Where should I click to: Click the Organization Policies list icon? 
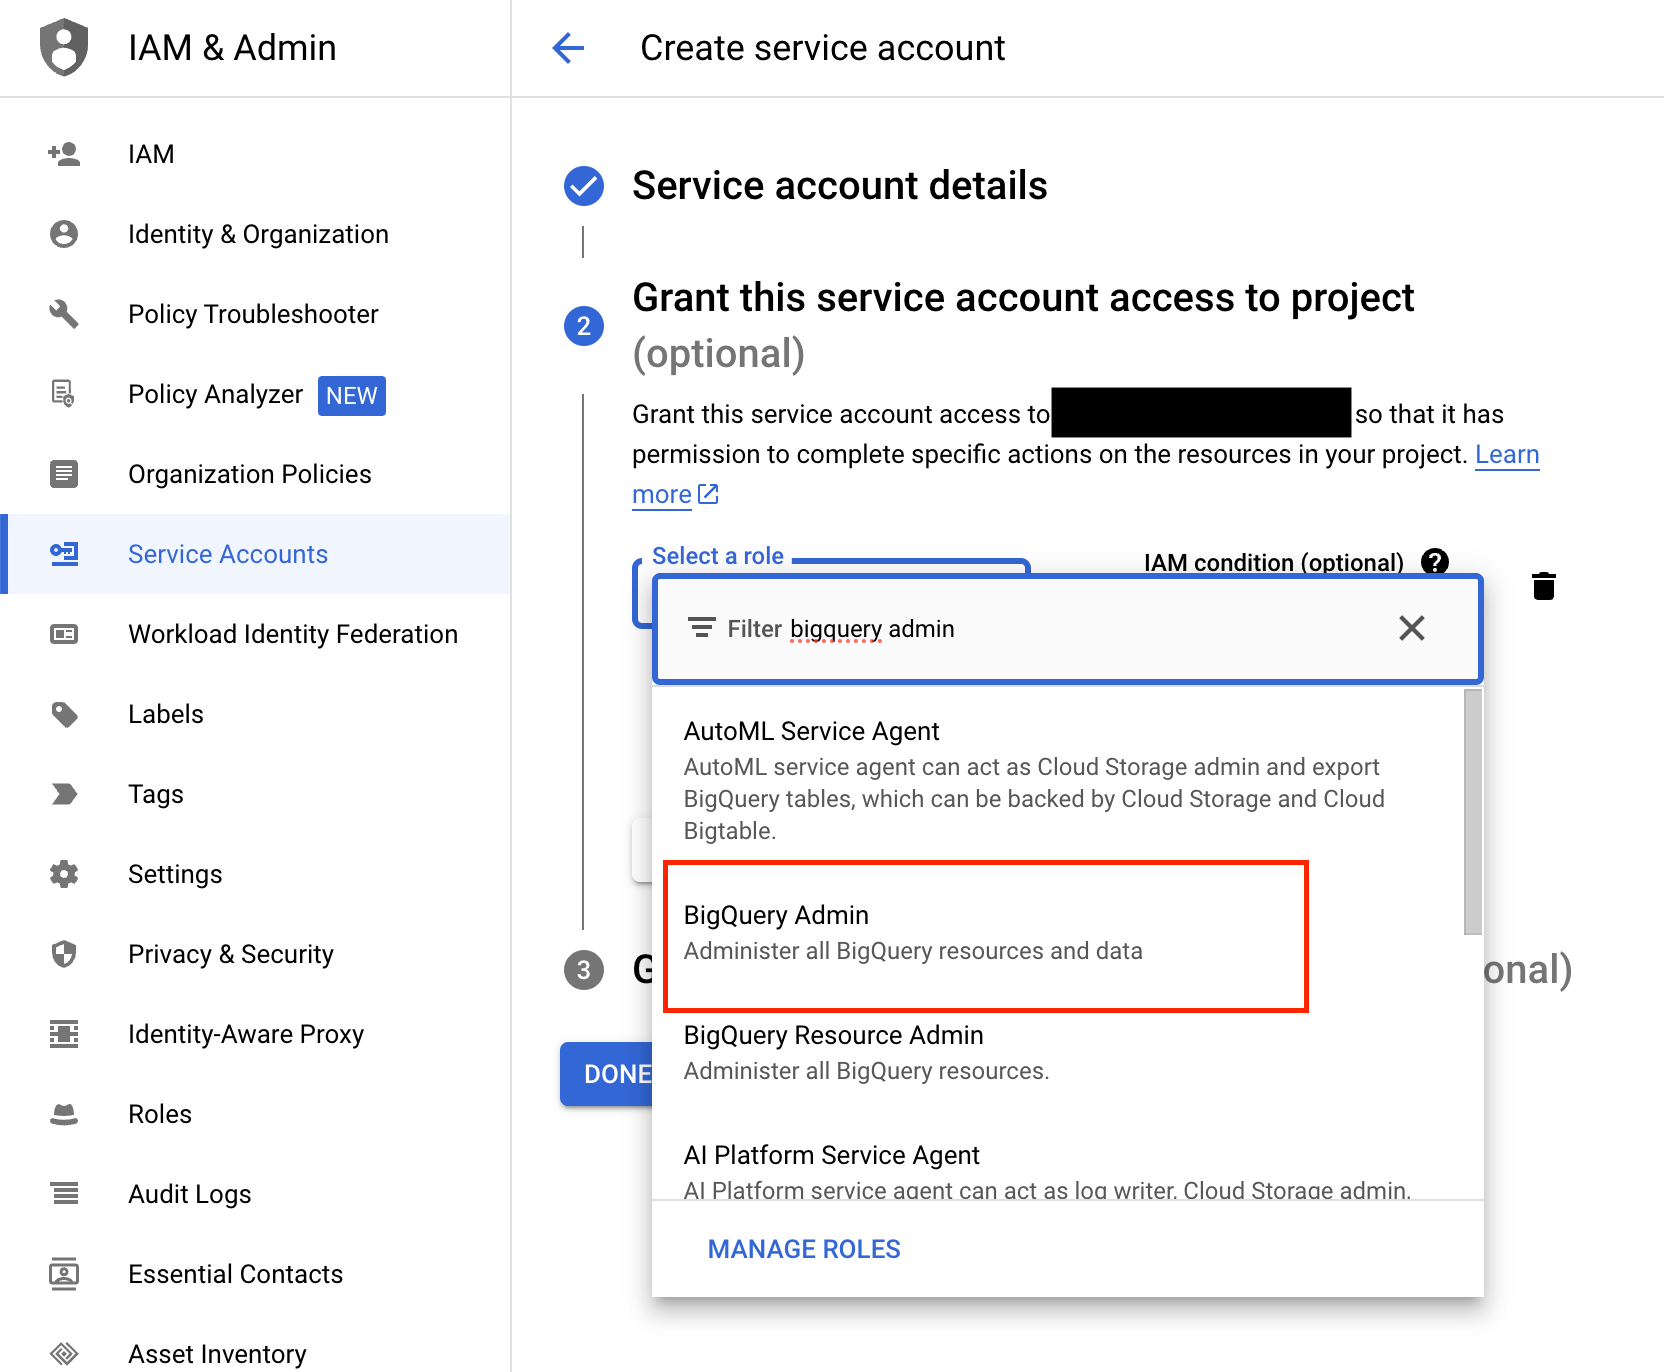pos(64,474)
